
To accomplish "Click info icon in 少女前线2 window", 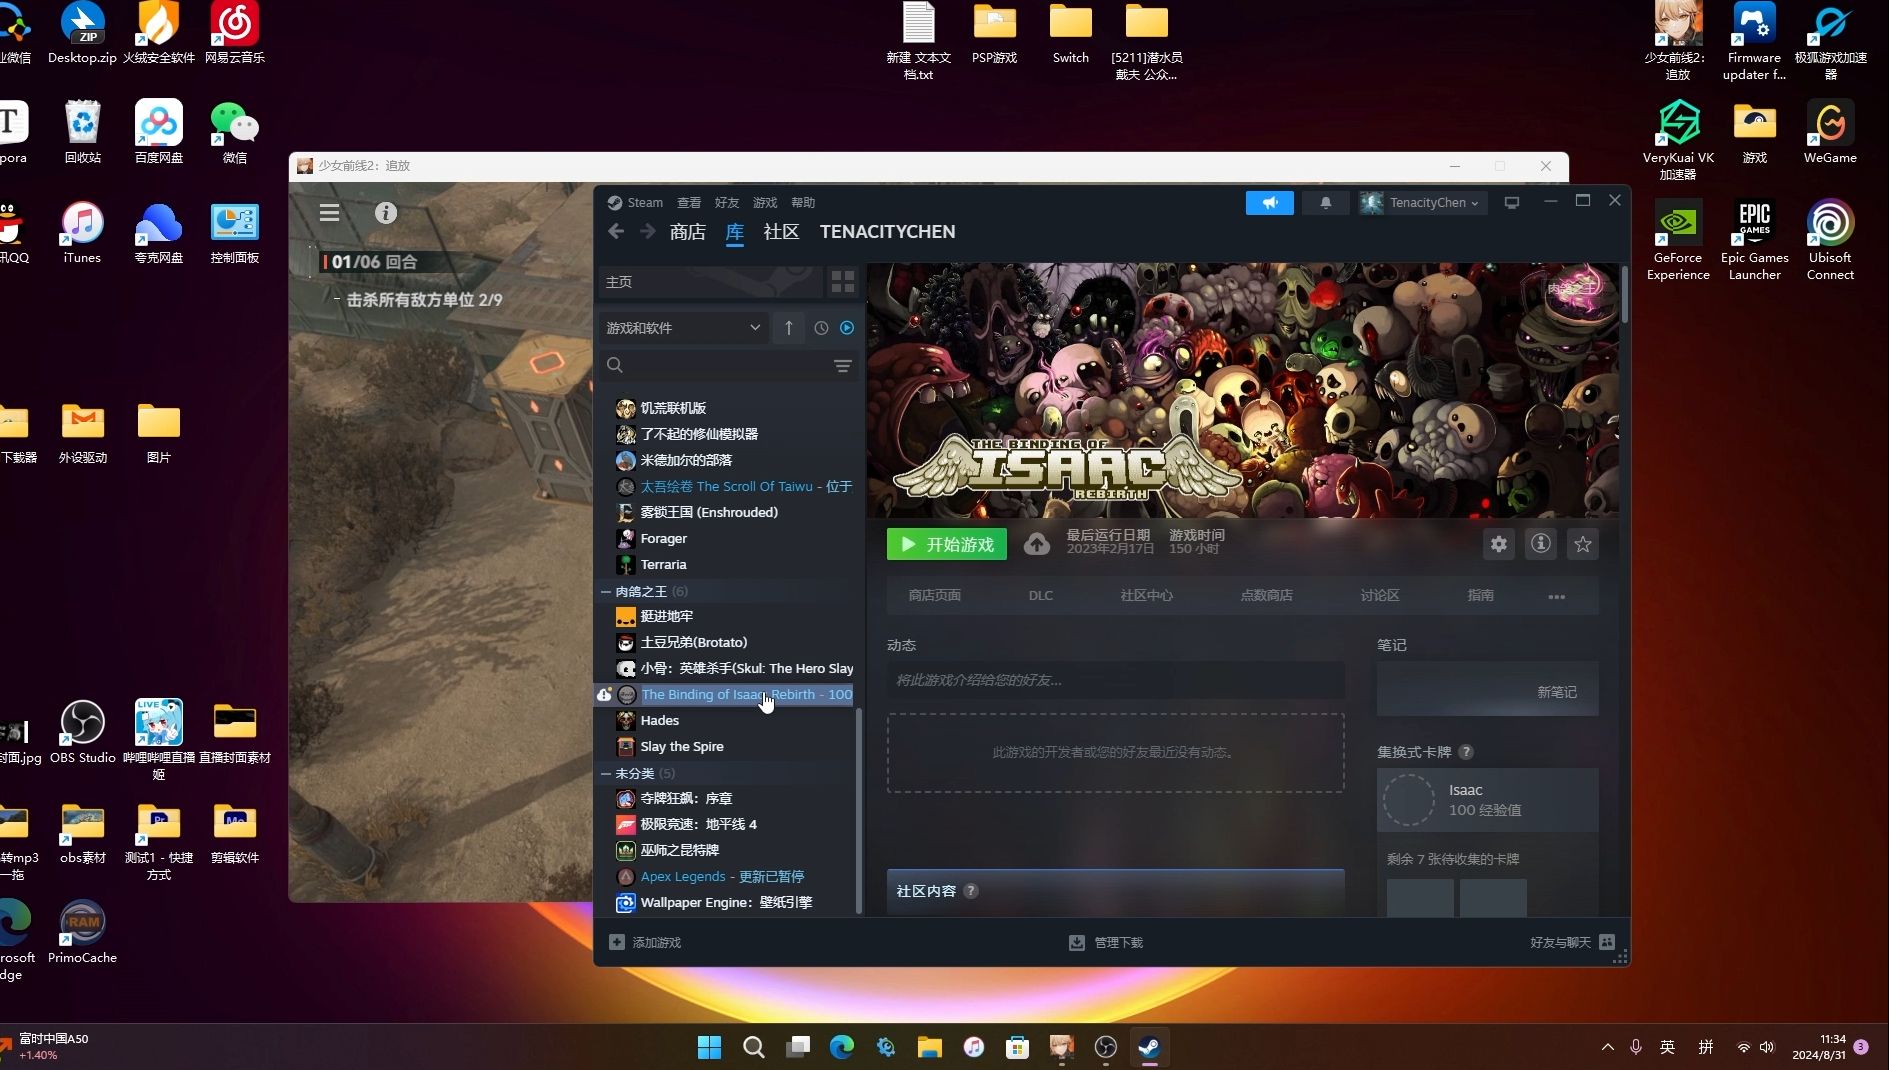I will click(x=386, y=213).
